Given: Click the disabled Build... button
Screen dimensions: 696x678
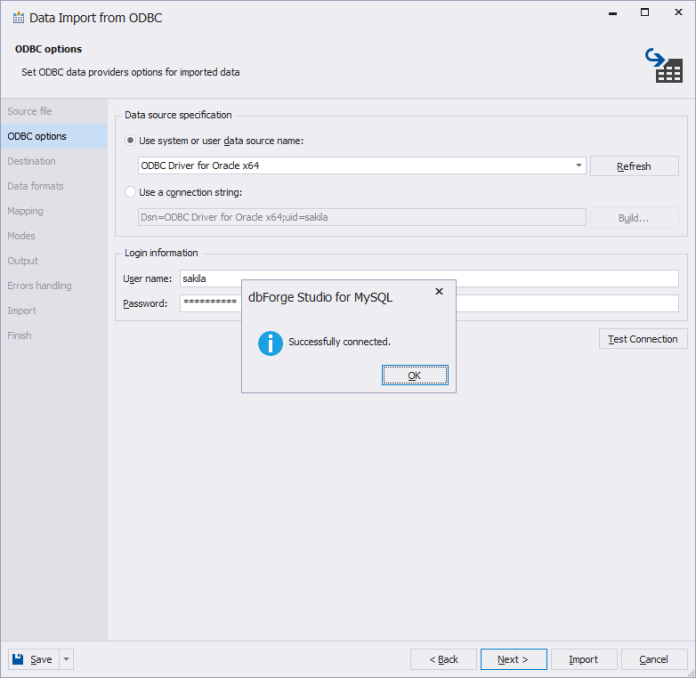Looking at the screenshot, I should point(634,218).
